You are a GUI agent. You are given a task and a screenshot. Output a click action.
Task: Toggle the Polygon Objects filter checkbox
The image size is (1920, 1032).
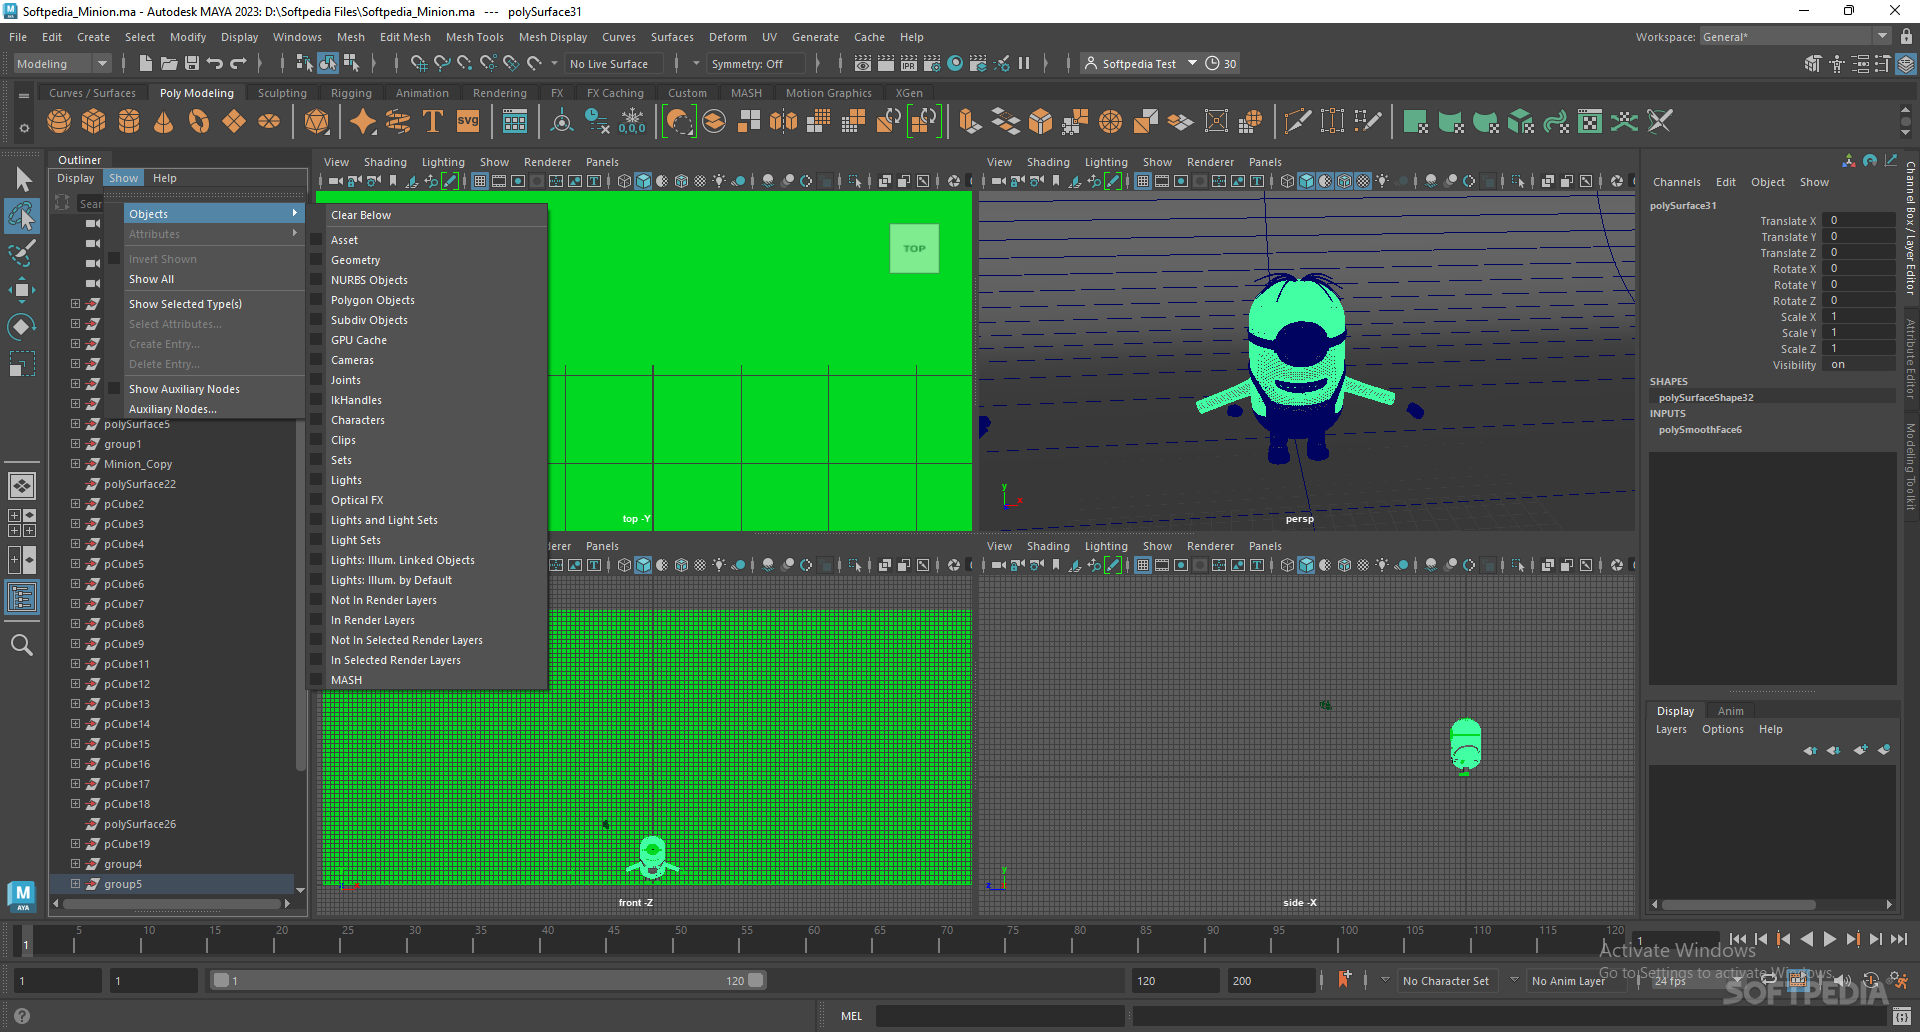pyautogui.click(x=316, y=300)
